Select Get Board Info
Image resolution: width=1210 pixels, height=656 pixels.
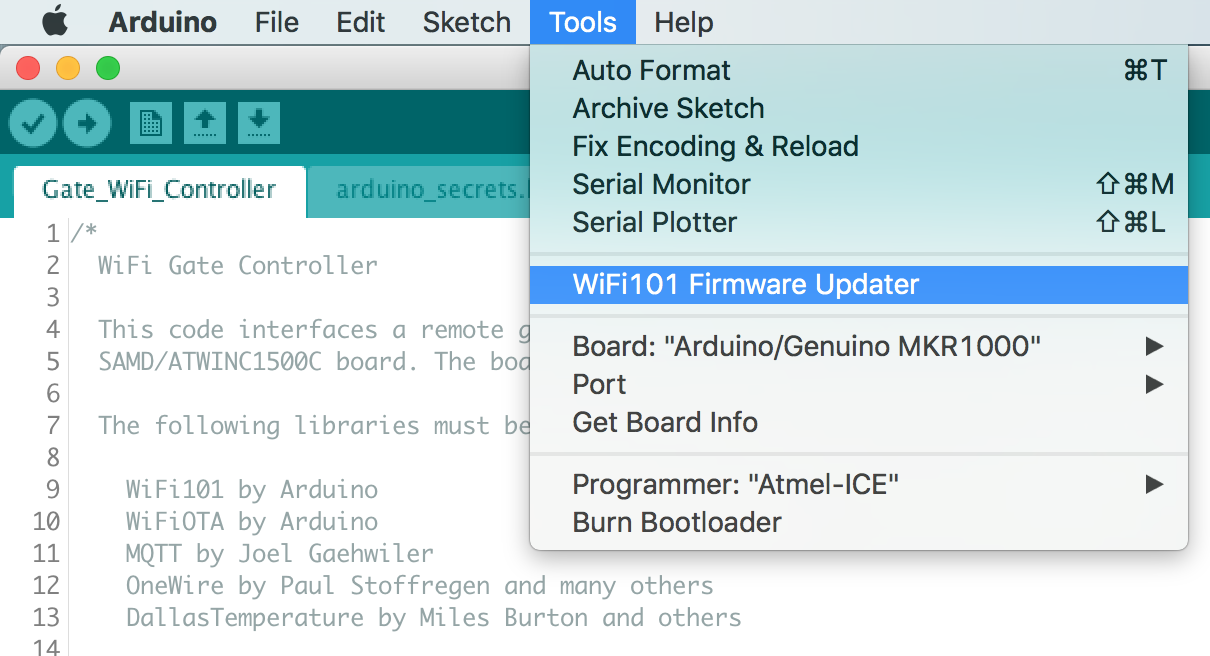point(859,422)
